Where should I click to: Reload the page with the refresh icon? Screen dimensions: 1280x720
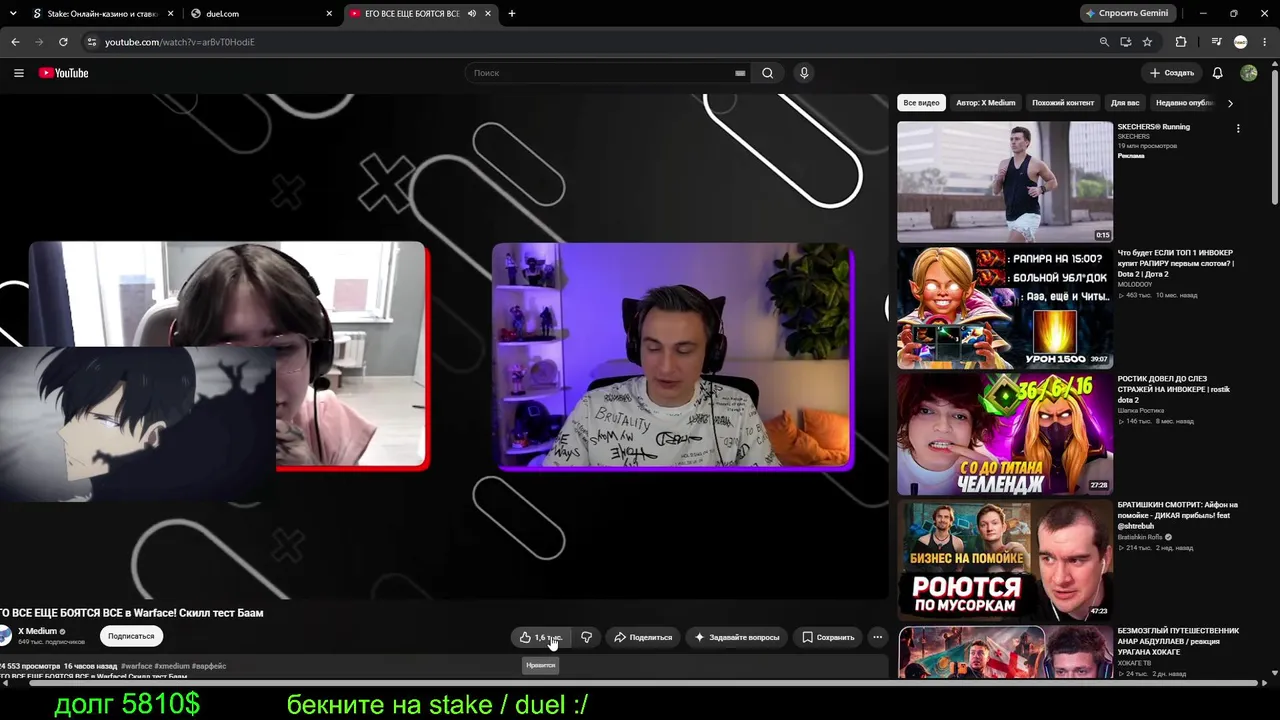(x=63, y=42)
